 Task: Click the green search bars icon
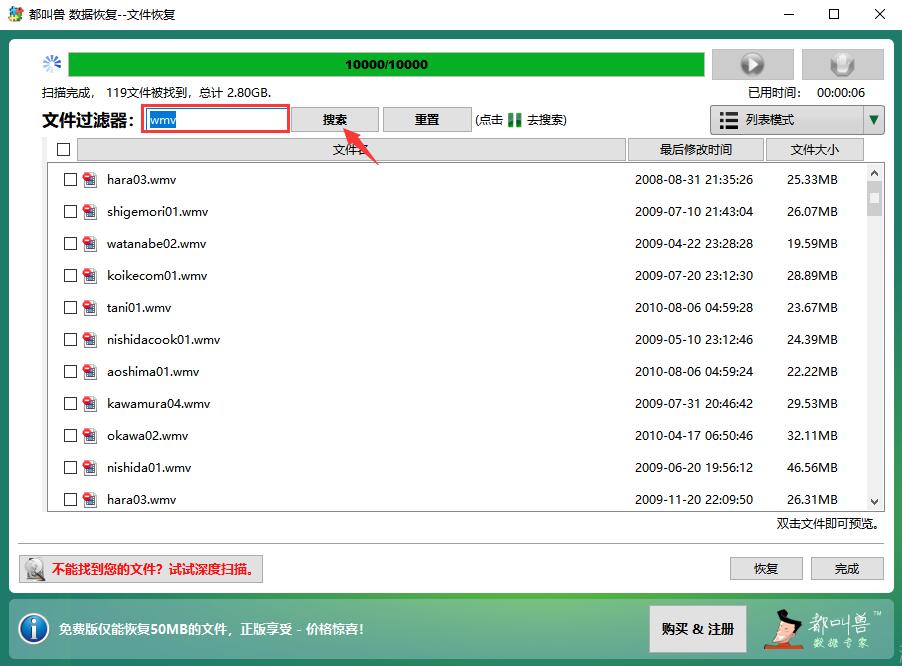(x=515, y=120)
